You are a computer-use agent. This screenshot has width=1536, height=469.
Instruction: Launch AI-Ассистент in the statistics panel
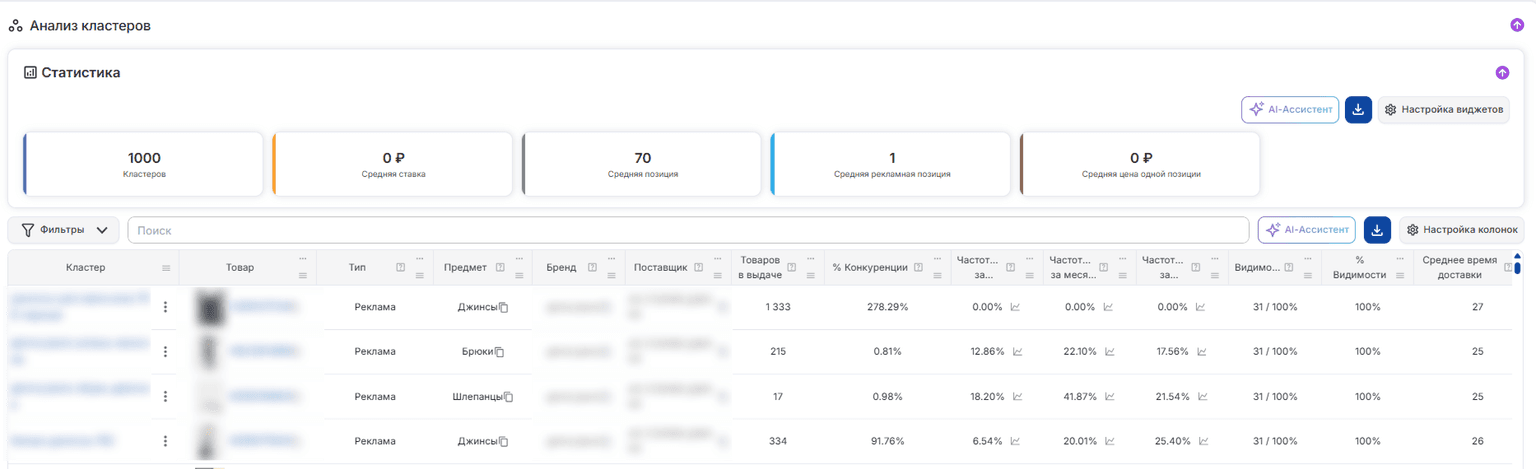pyautogui.click(x=1290, y=110)
